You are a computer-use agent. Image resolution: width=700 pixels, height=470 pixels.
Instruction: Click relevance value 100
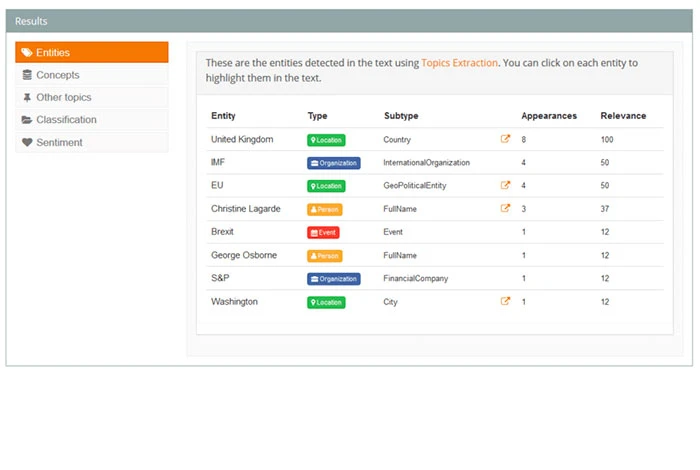[x=607, y=140]
